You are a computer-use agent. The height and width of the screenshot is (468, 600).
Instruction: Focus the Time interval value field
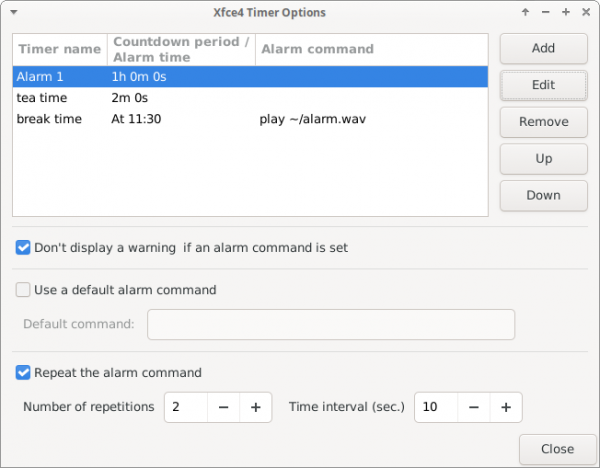pos(436,407)
